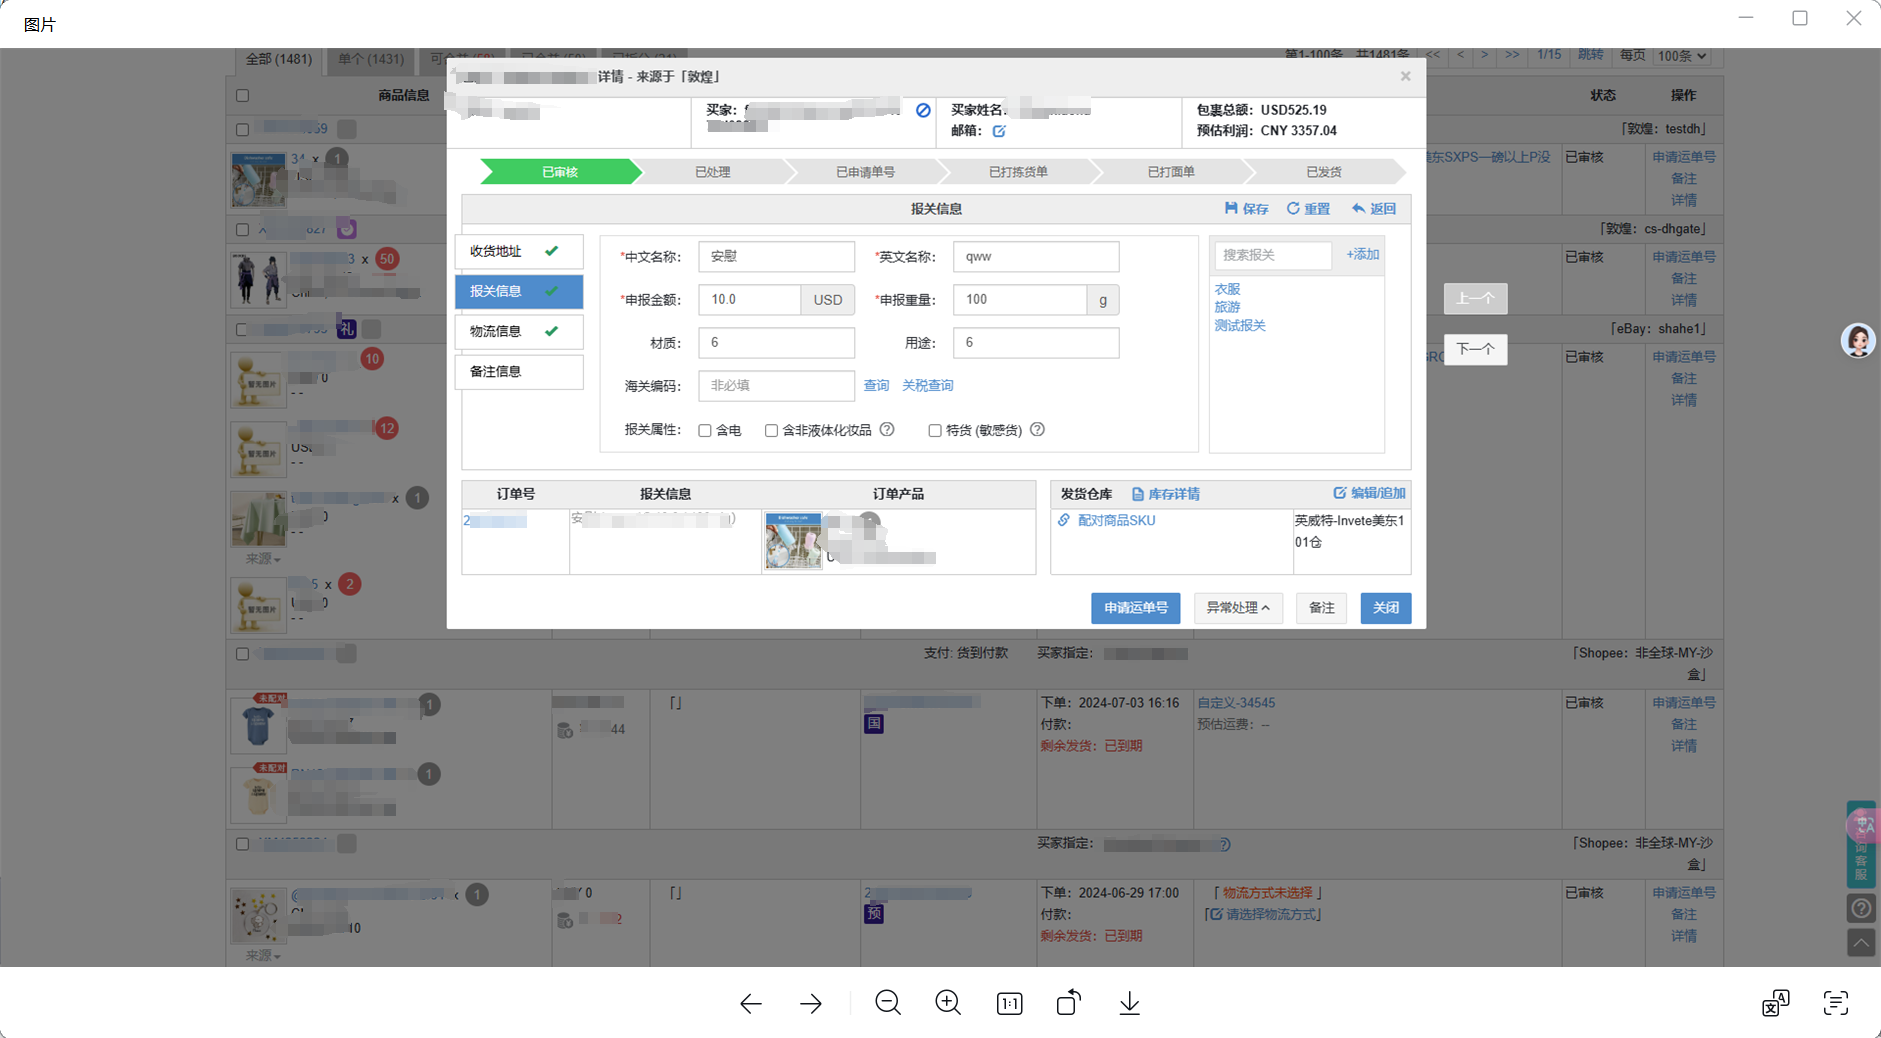The width and height of the screenshot is (1881, 1038).
Task: Go to next order with 下一个
Action: (x=1475, y=349)
